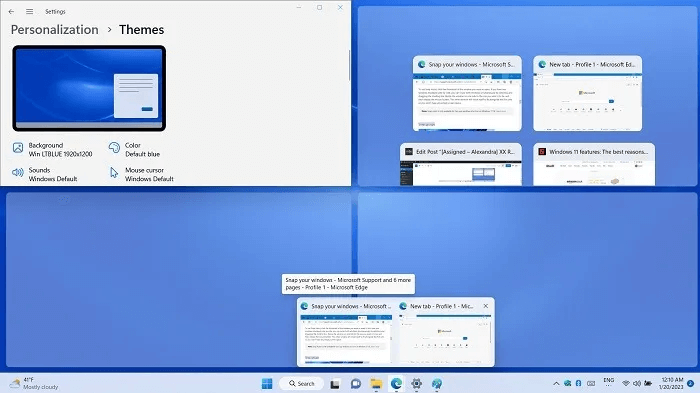
Task: Close the New tab taskbar preview
Action: tap(486, 306)
